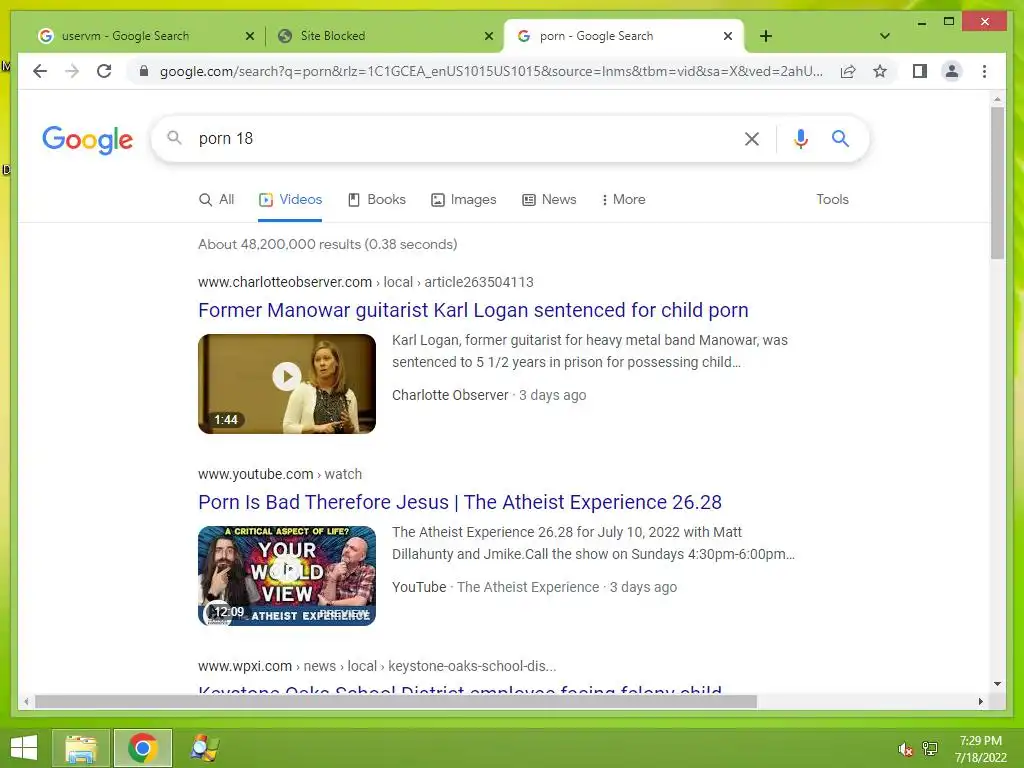Click the Google logo
Image resolution: width=1024 pixels, height=768 pixels.
[88, 139]
